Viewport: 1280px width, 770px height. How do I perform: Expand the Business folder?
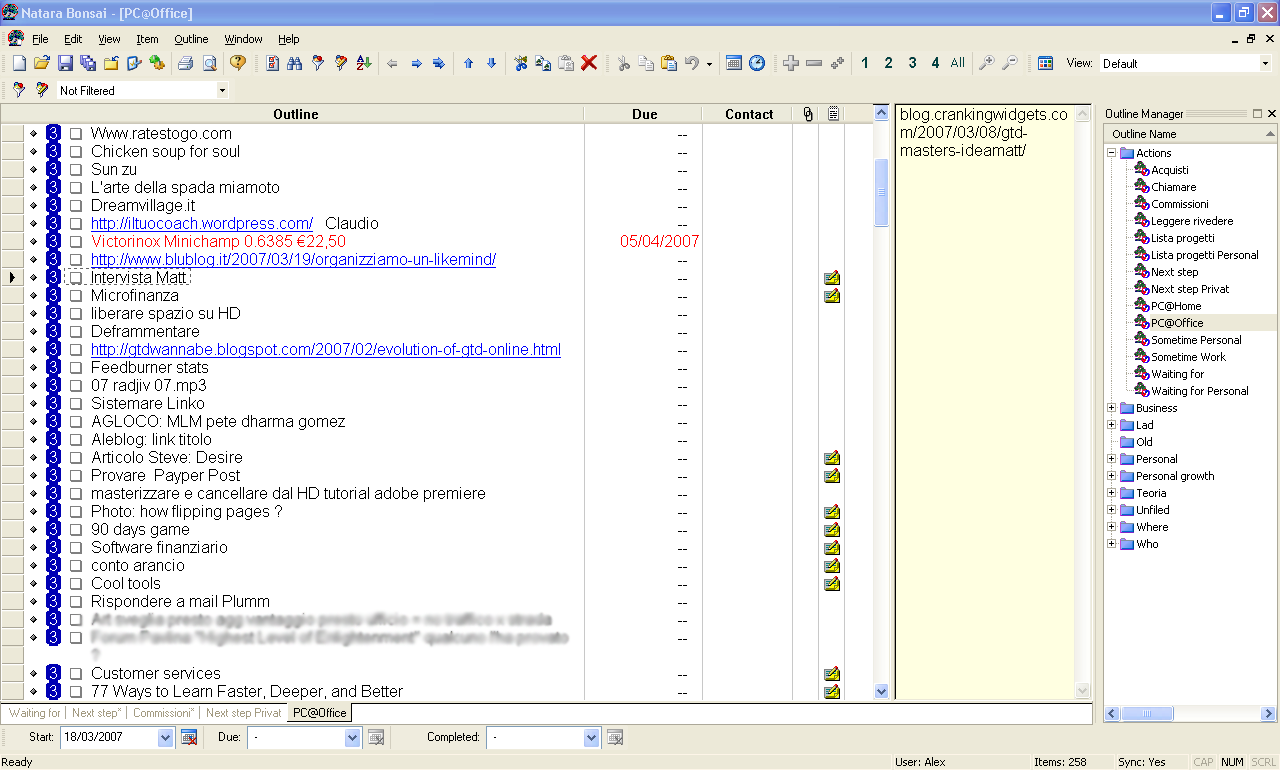click(x=1111, y=408)
